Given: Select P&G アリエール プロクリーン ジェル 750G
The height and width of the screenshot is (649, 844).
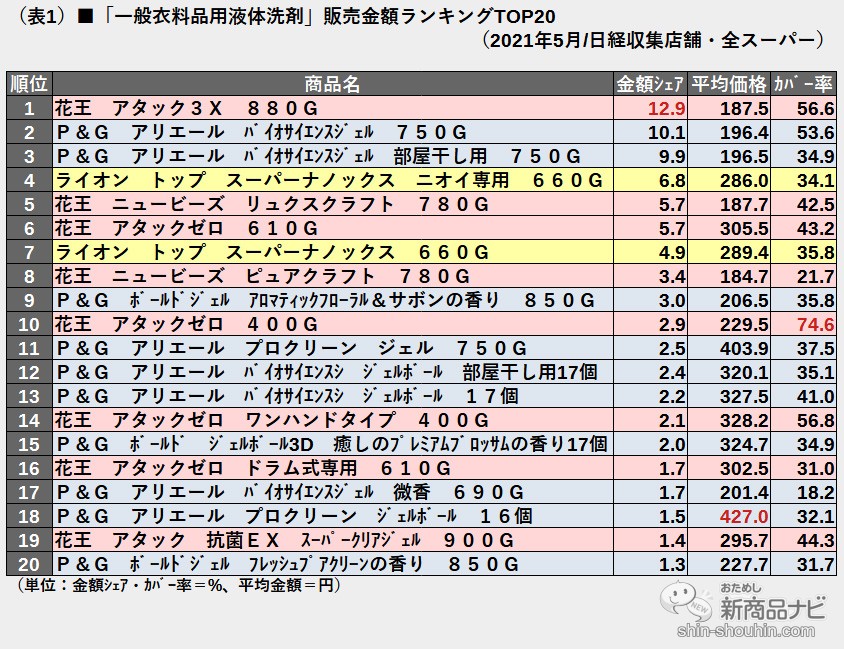Looking at the screenshot, I should [332, 348].
